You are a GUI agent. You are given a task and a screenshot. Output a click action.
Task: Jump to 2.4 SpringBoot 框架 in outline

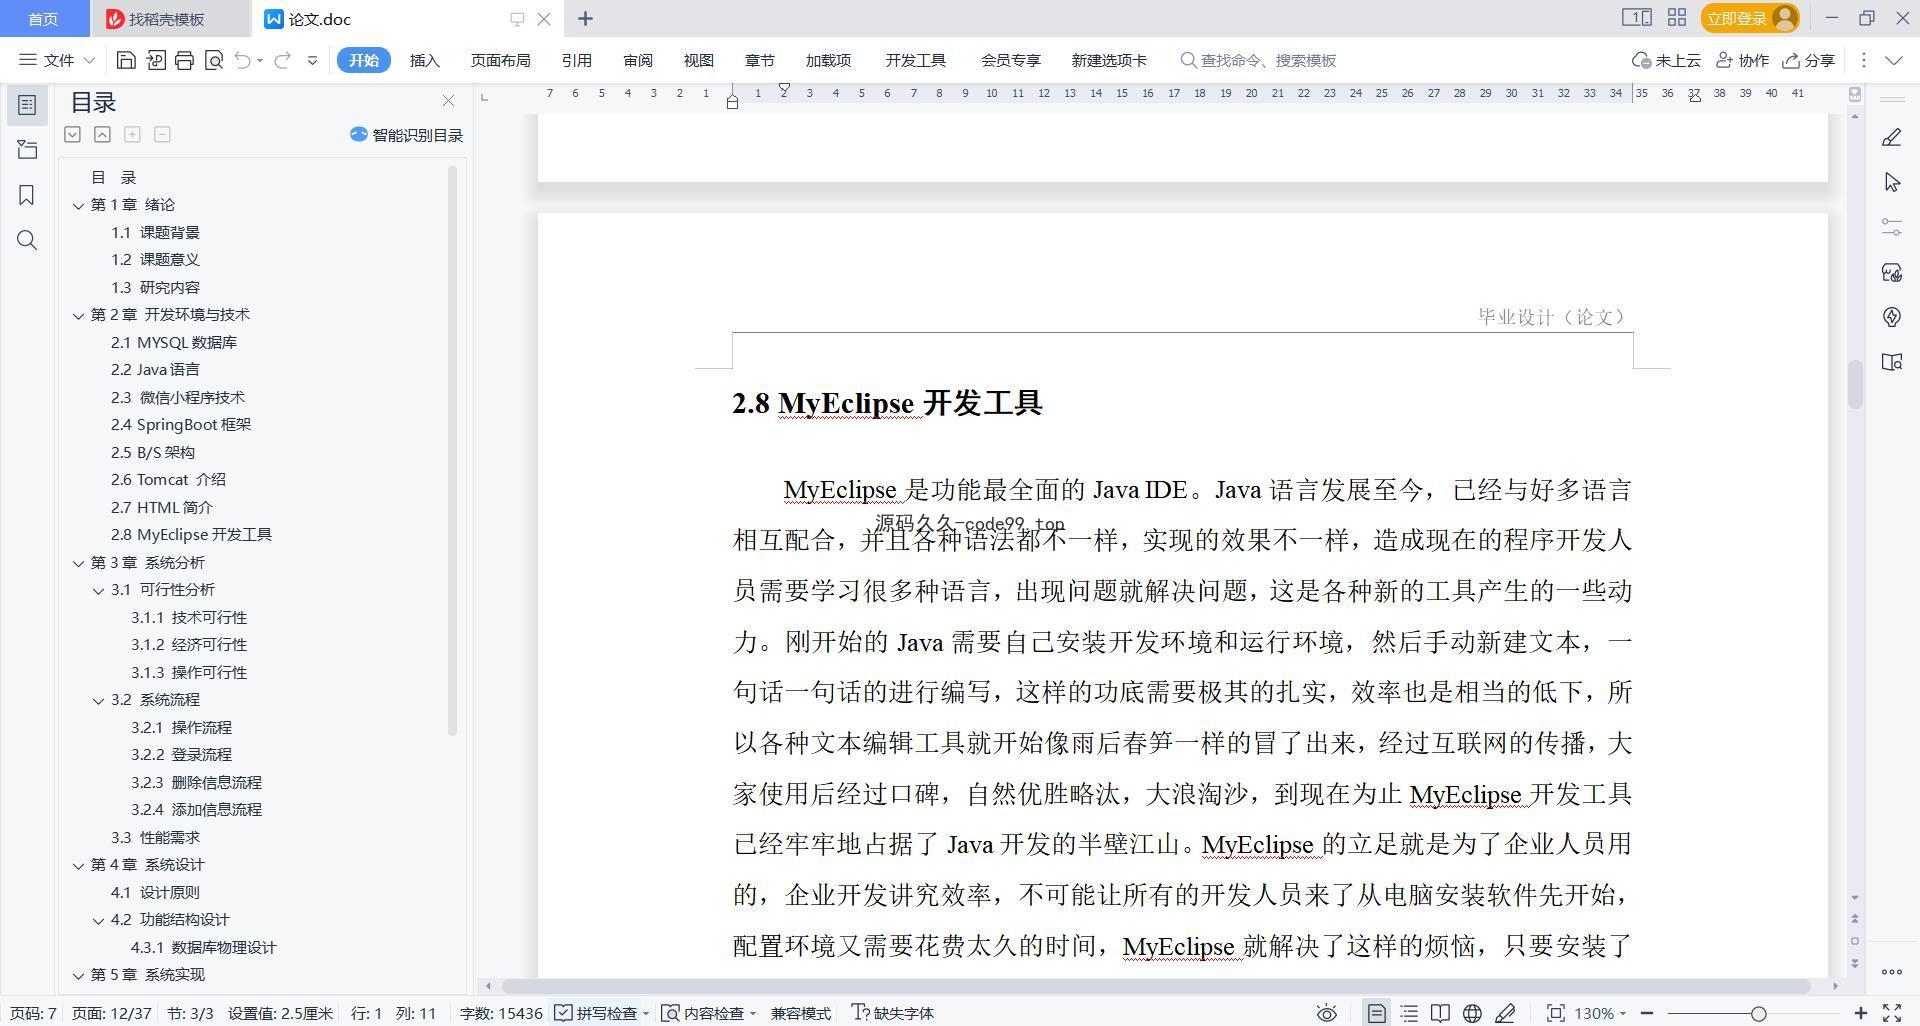pyautogui.click(x=181, y=425)
